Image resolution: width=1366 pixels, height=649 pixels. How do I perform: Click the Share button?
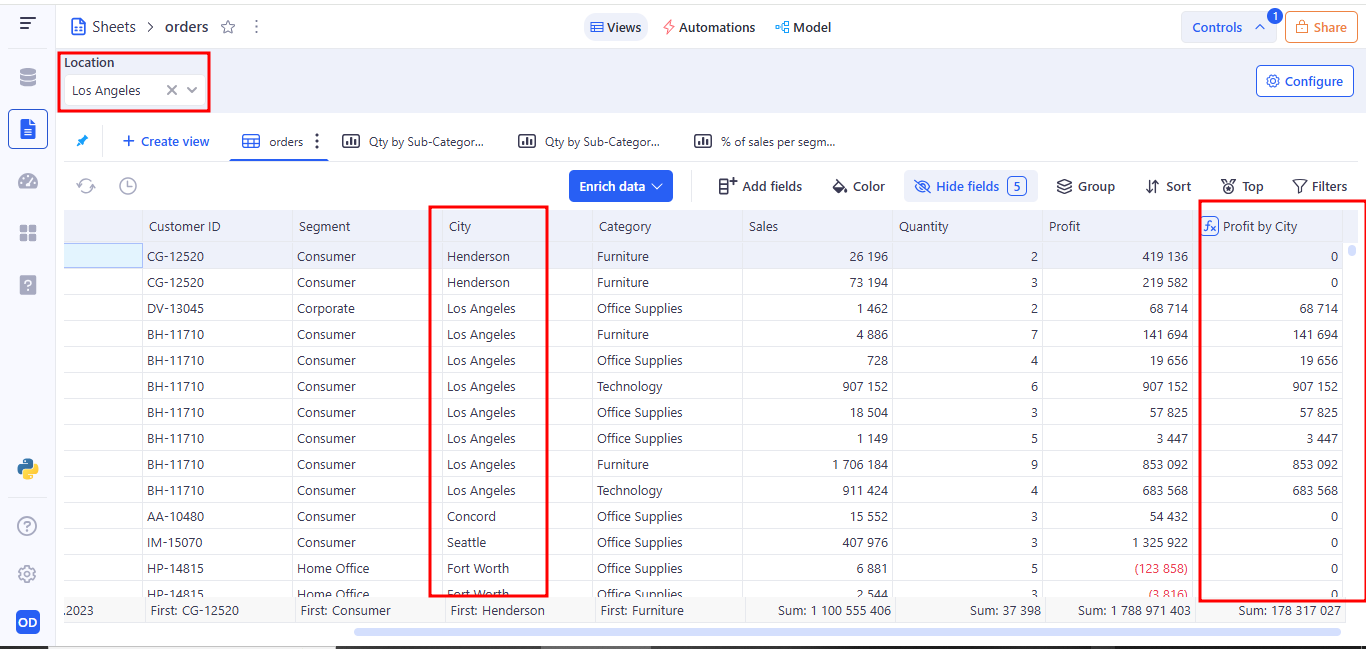click(x=1320, y=27)
